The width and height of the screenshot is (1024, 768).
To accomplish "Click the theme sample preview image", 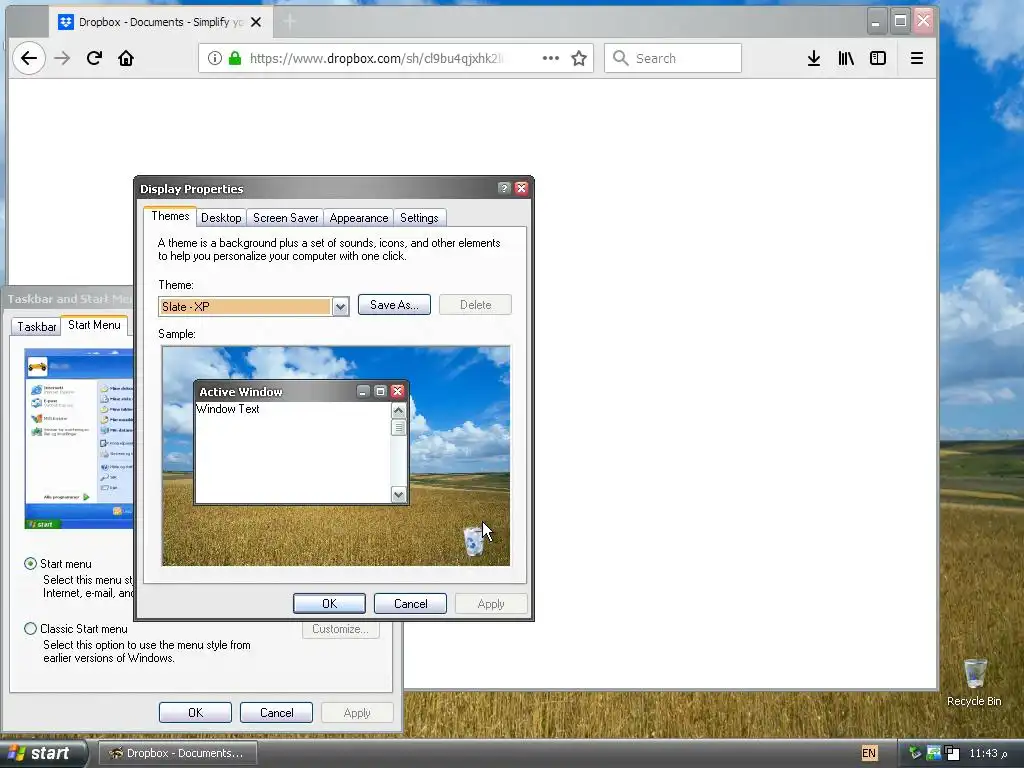I will 336,456.
